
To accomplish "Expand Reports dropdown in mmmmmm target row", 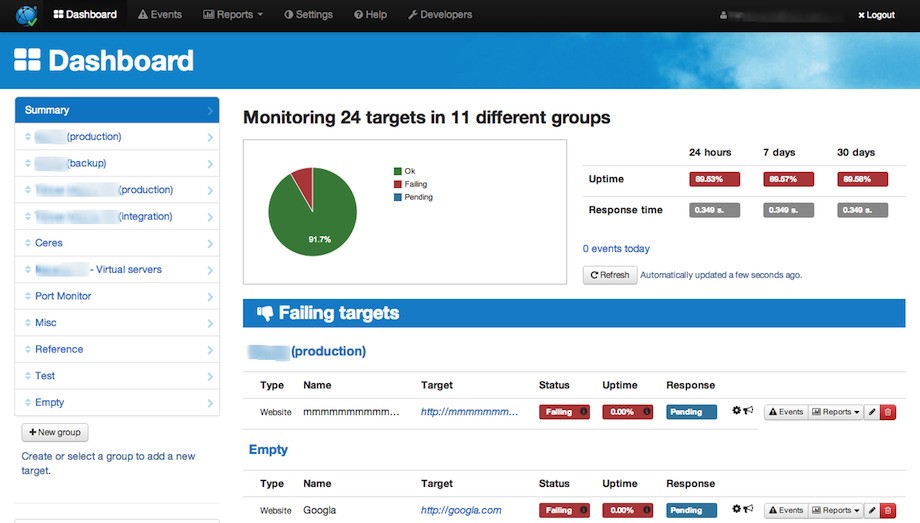I will point(835,412).
